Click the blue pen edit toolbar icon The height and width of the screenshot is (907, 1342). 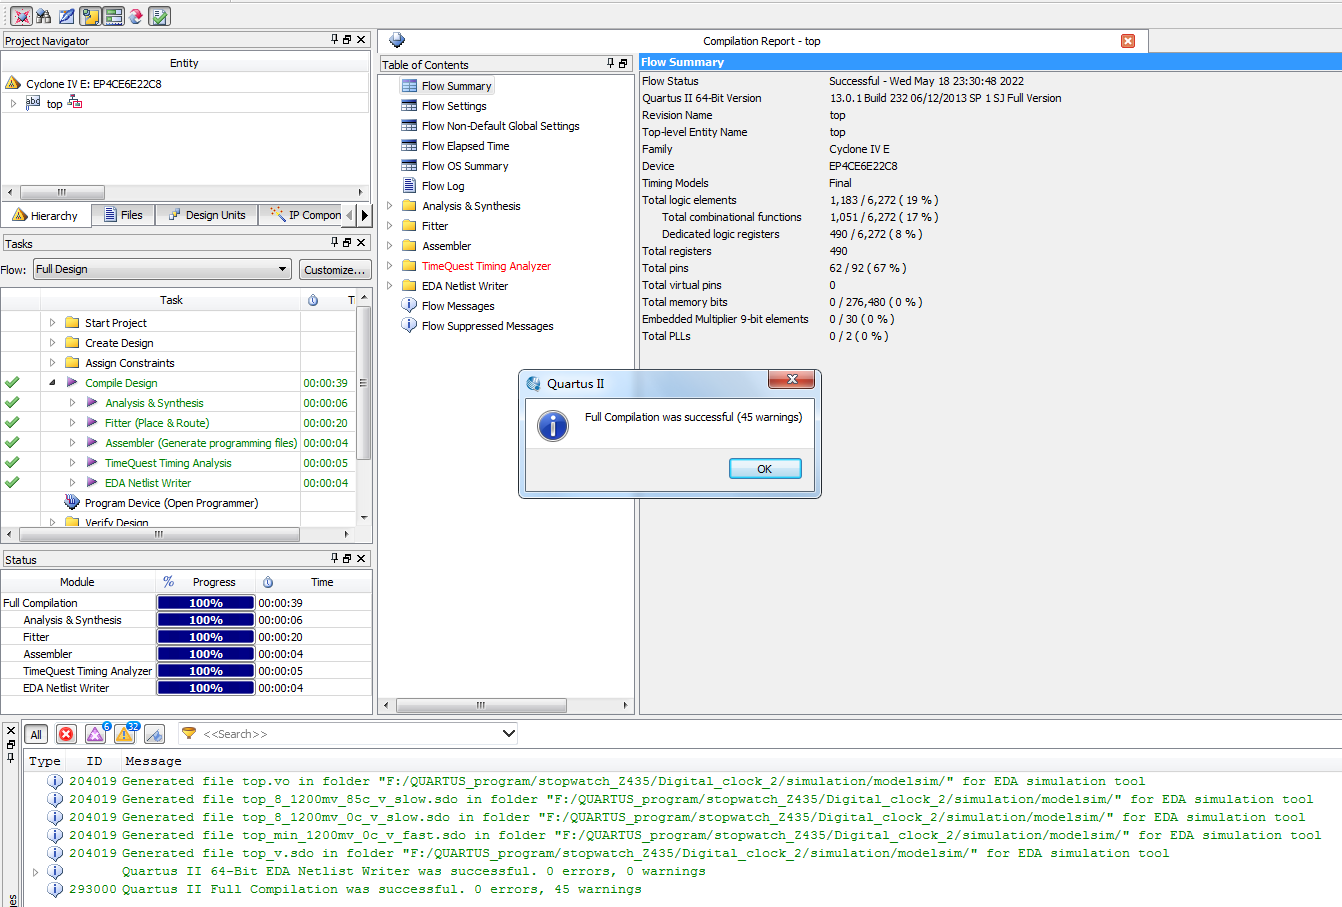coord(67,16)
